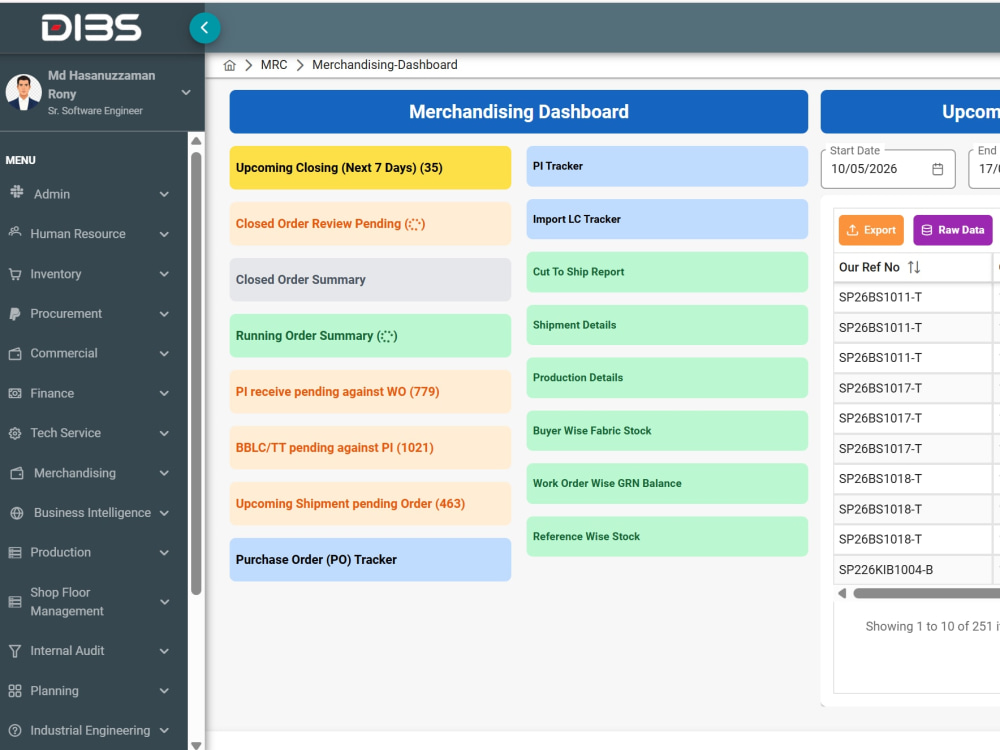The height and width of the screenshot is (750, 1000).
Task: Expand the Procurement chevron
Action: [x=164, y=314]
